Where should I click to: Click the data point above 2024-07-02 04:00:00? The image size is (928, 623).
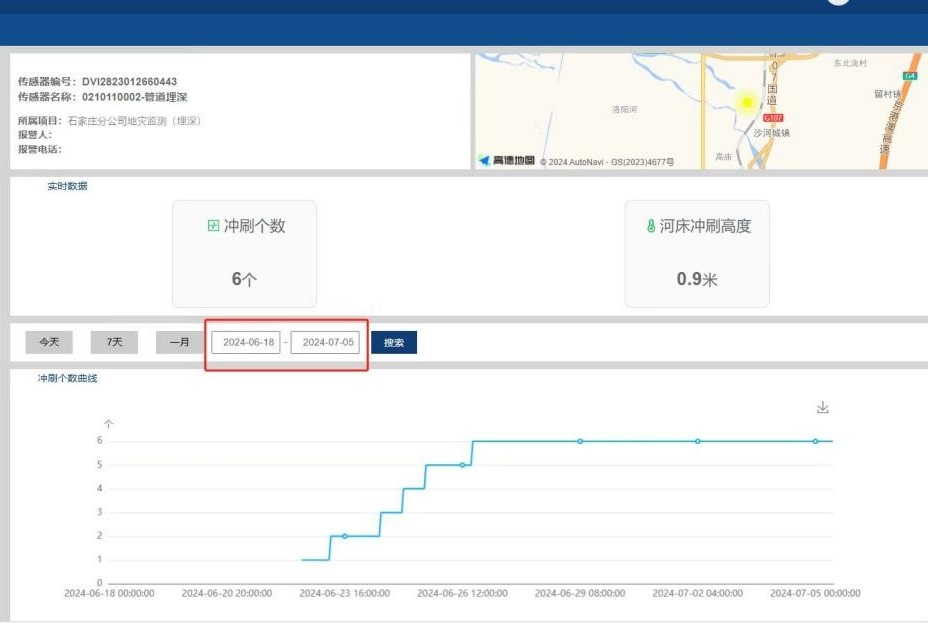698,441
